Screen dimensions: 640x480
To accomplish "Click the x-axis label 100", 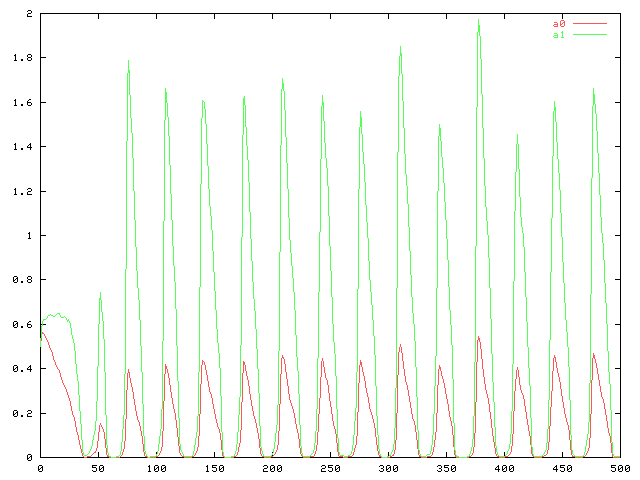I will pyautogui.click(x=156, y=469).
